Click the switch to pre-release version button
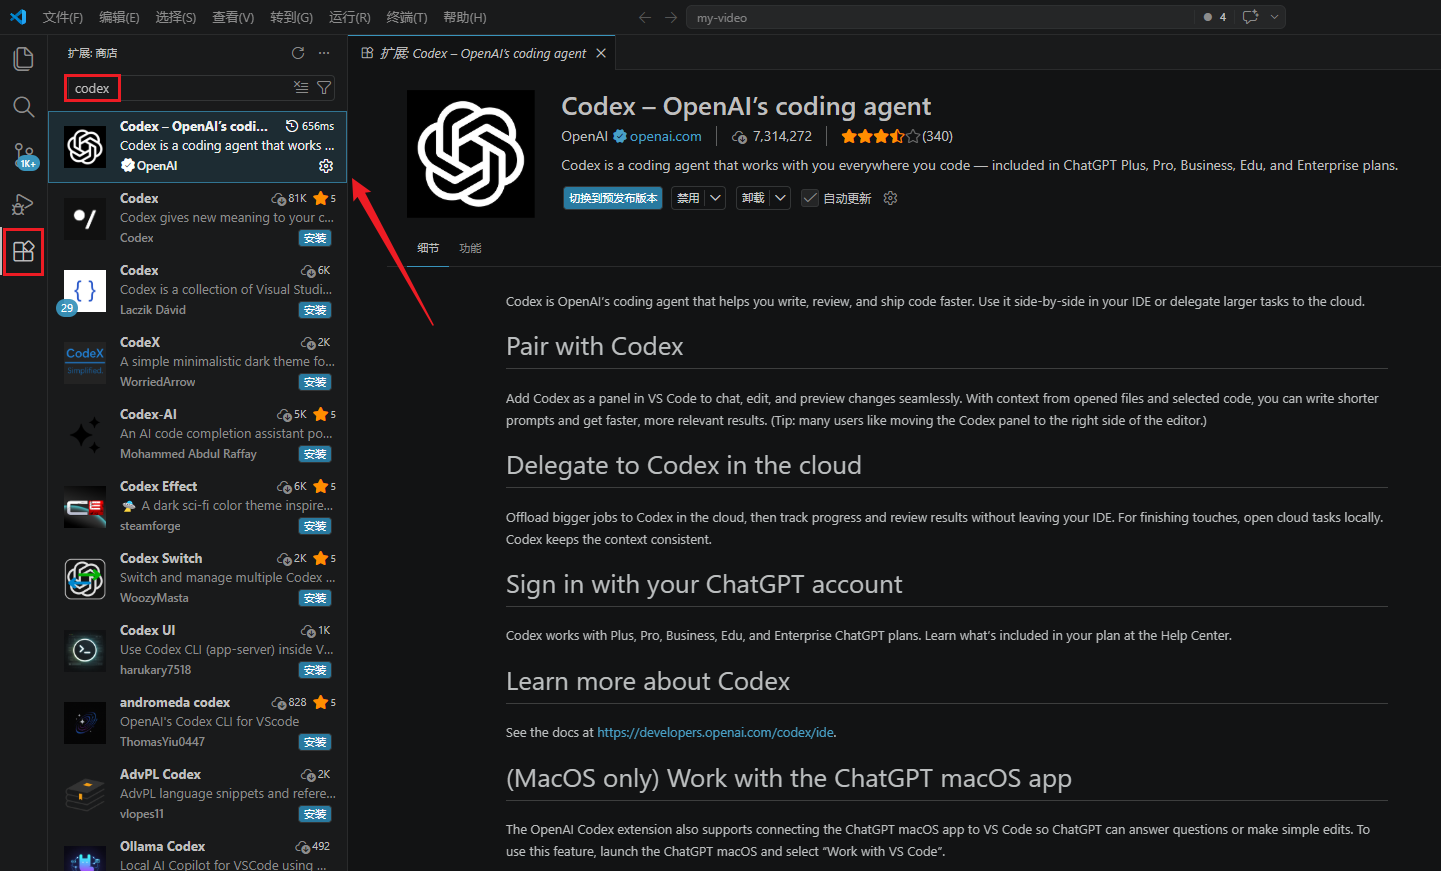 (x=613, y=198)
